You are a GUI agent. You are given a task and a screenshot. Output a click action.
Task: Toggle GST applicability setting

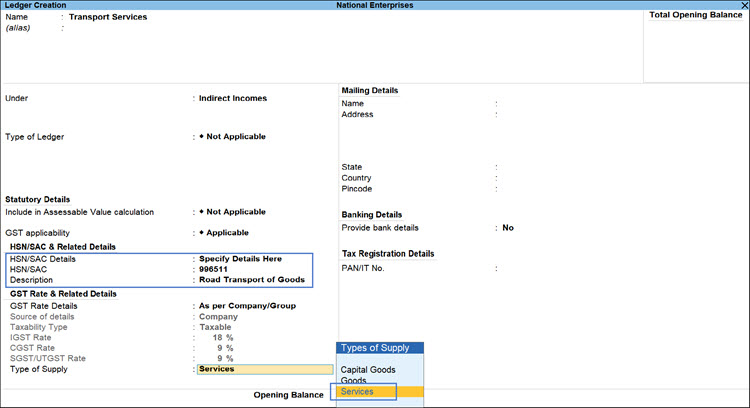[229, 232]
